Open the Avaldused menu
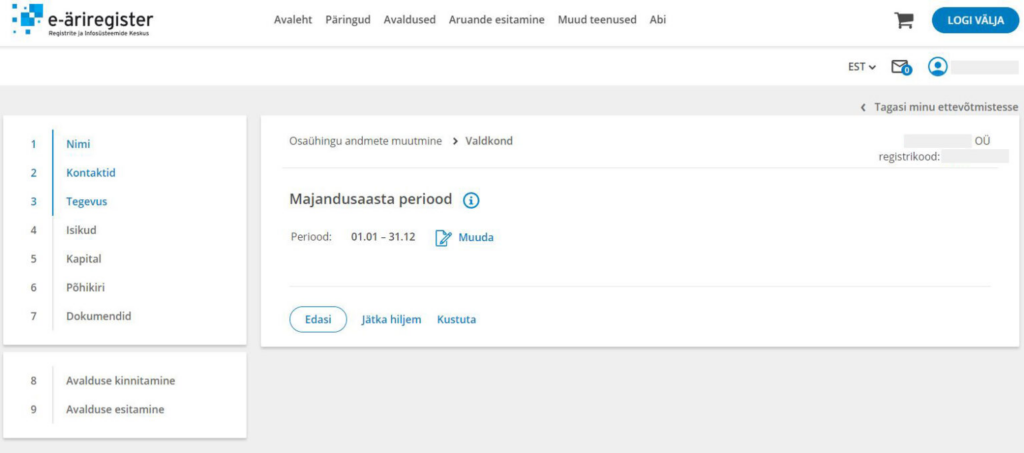This screenshot has width=1024, height=453. point(409,20)
